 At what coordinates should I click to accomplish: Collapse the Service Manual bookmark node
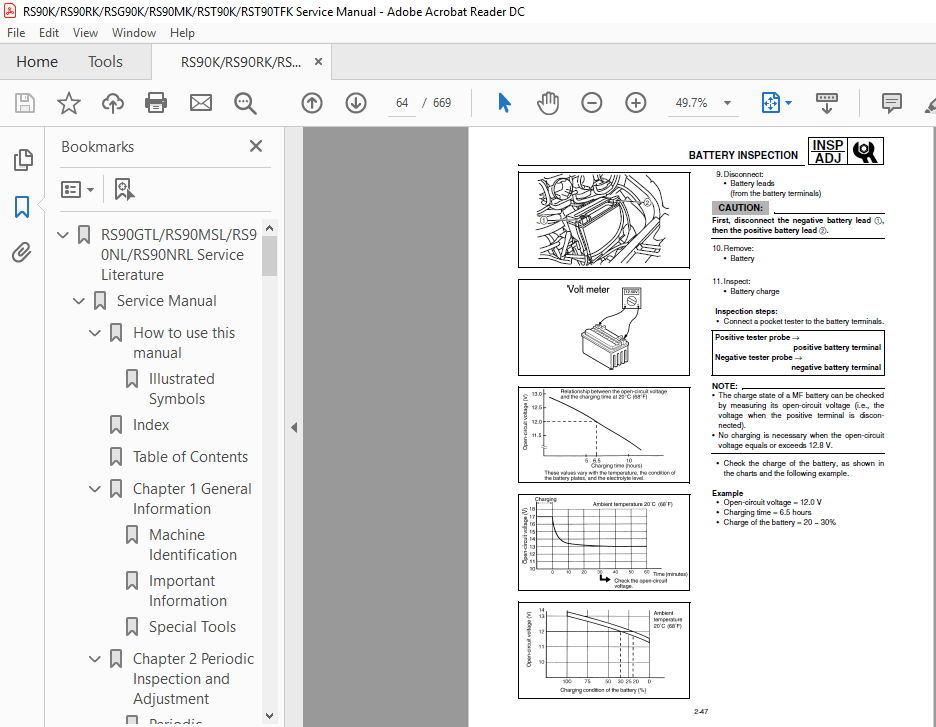79,301
